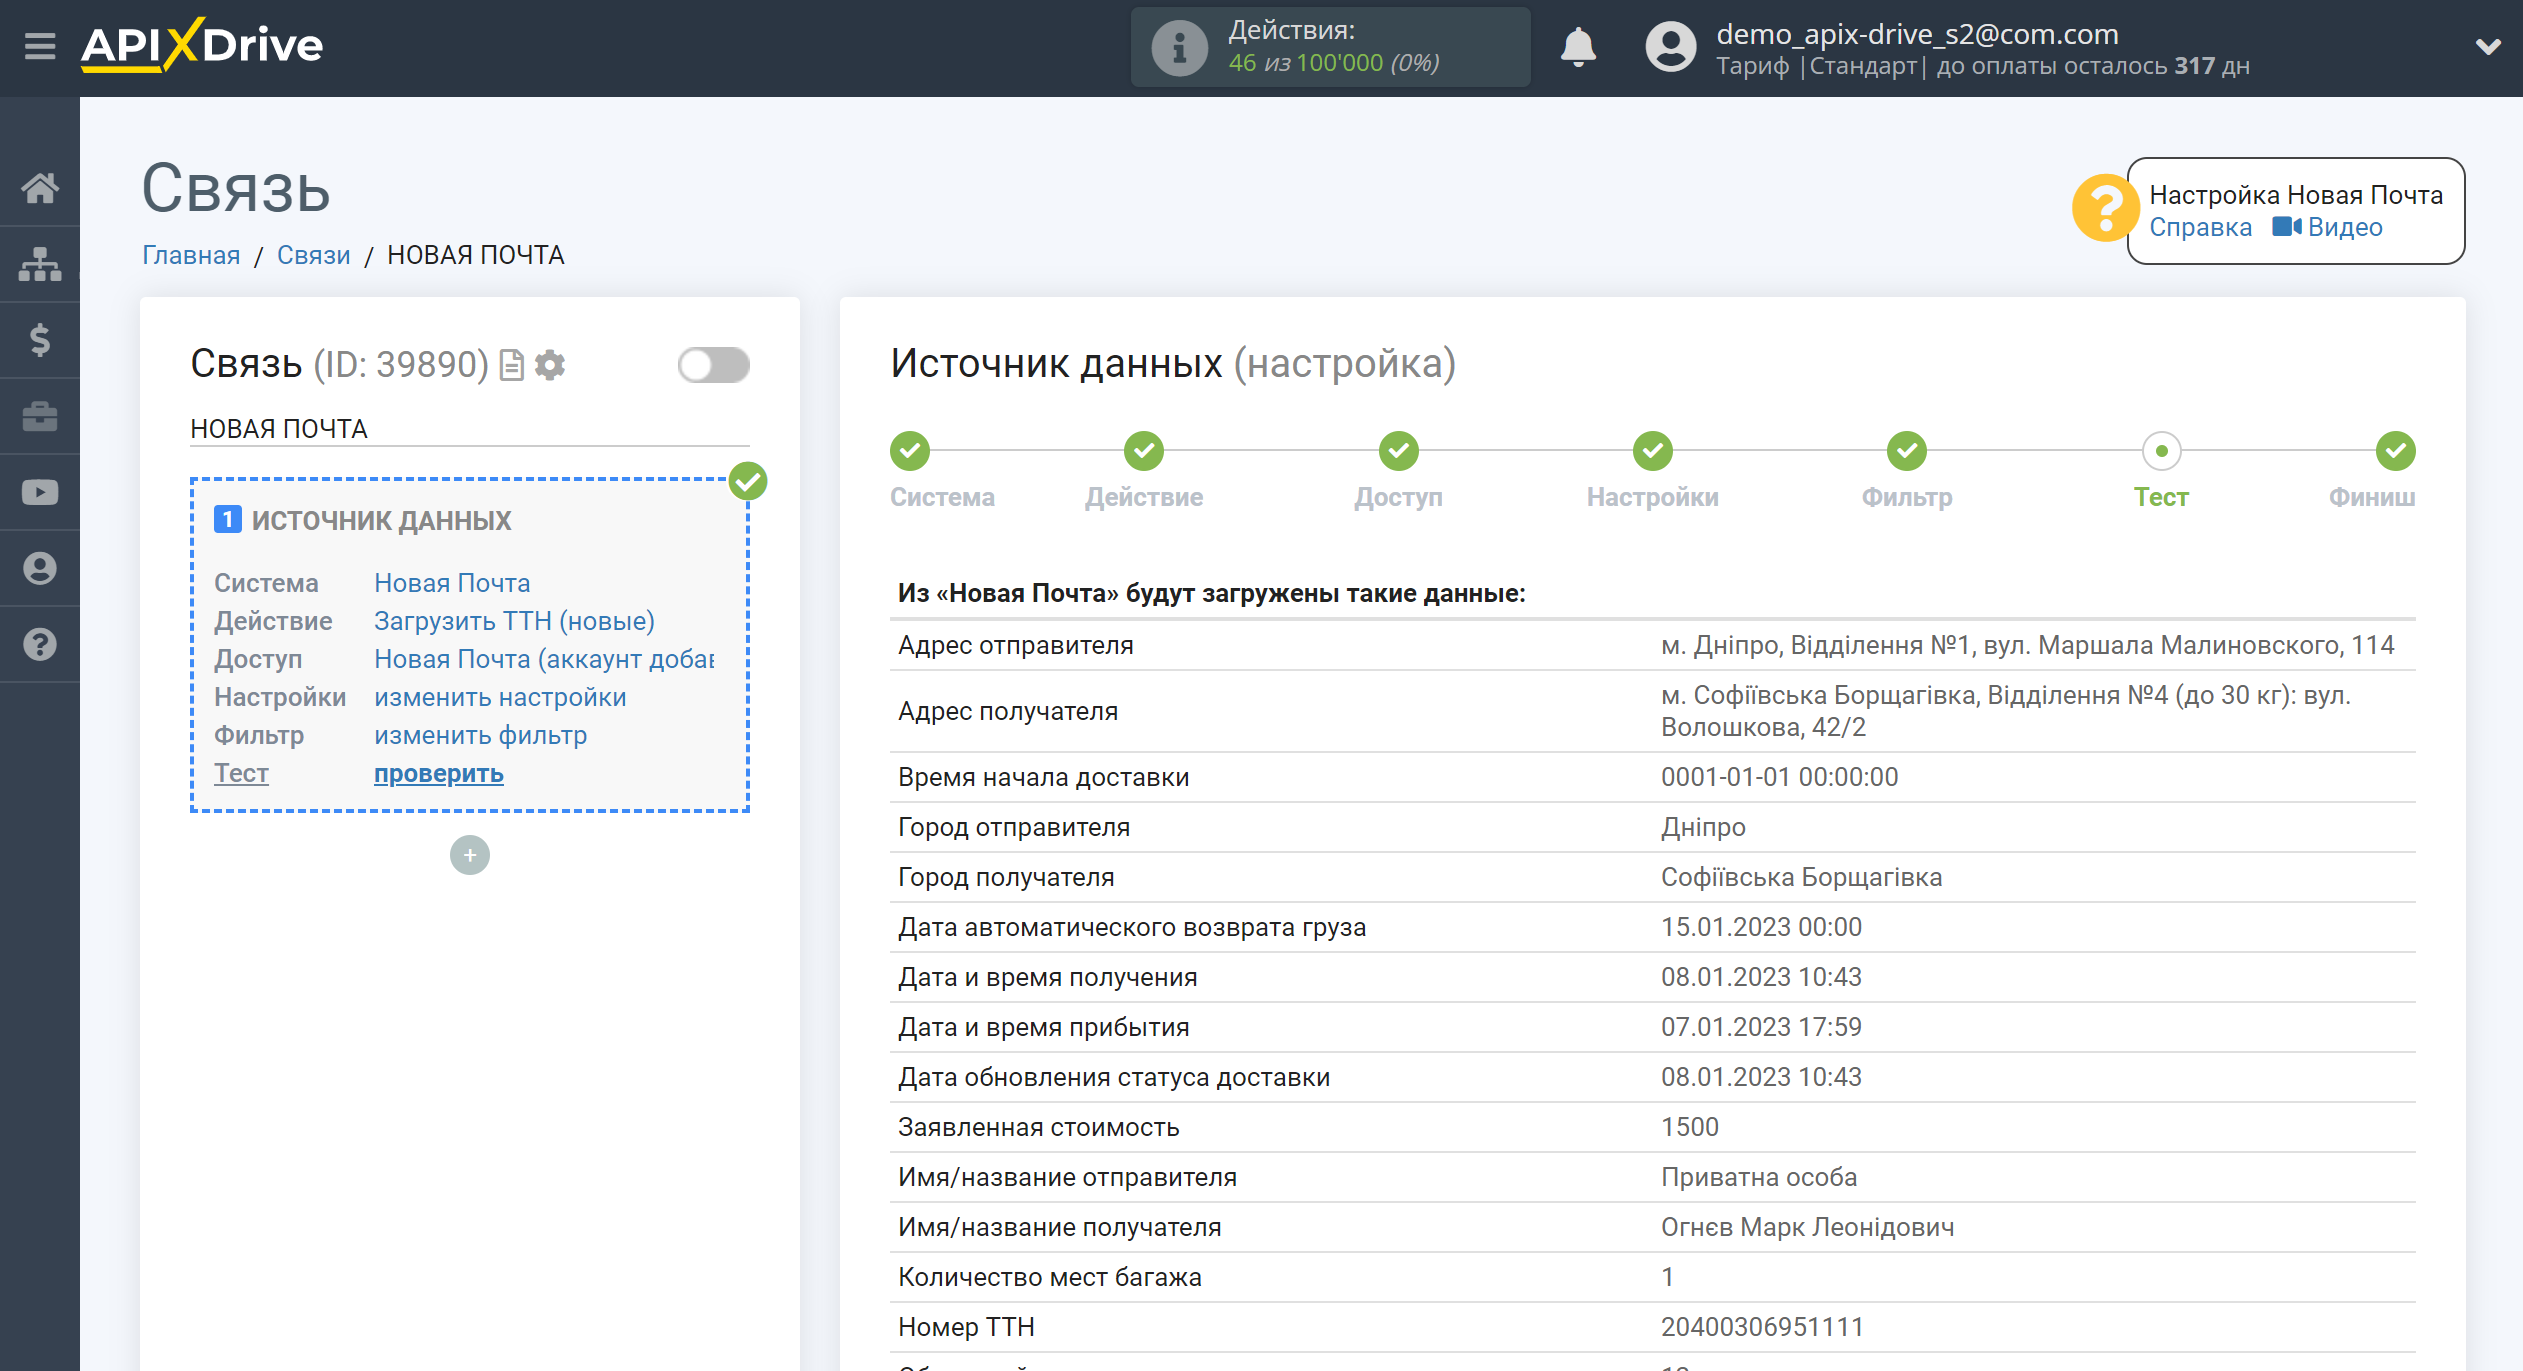The image size is (2523, 1371).
Task: Toggle the connection on/off switch
Action: pyautogui.click(x=713, y=365)
